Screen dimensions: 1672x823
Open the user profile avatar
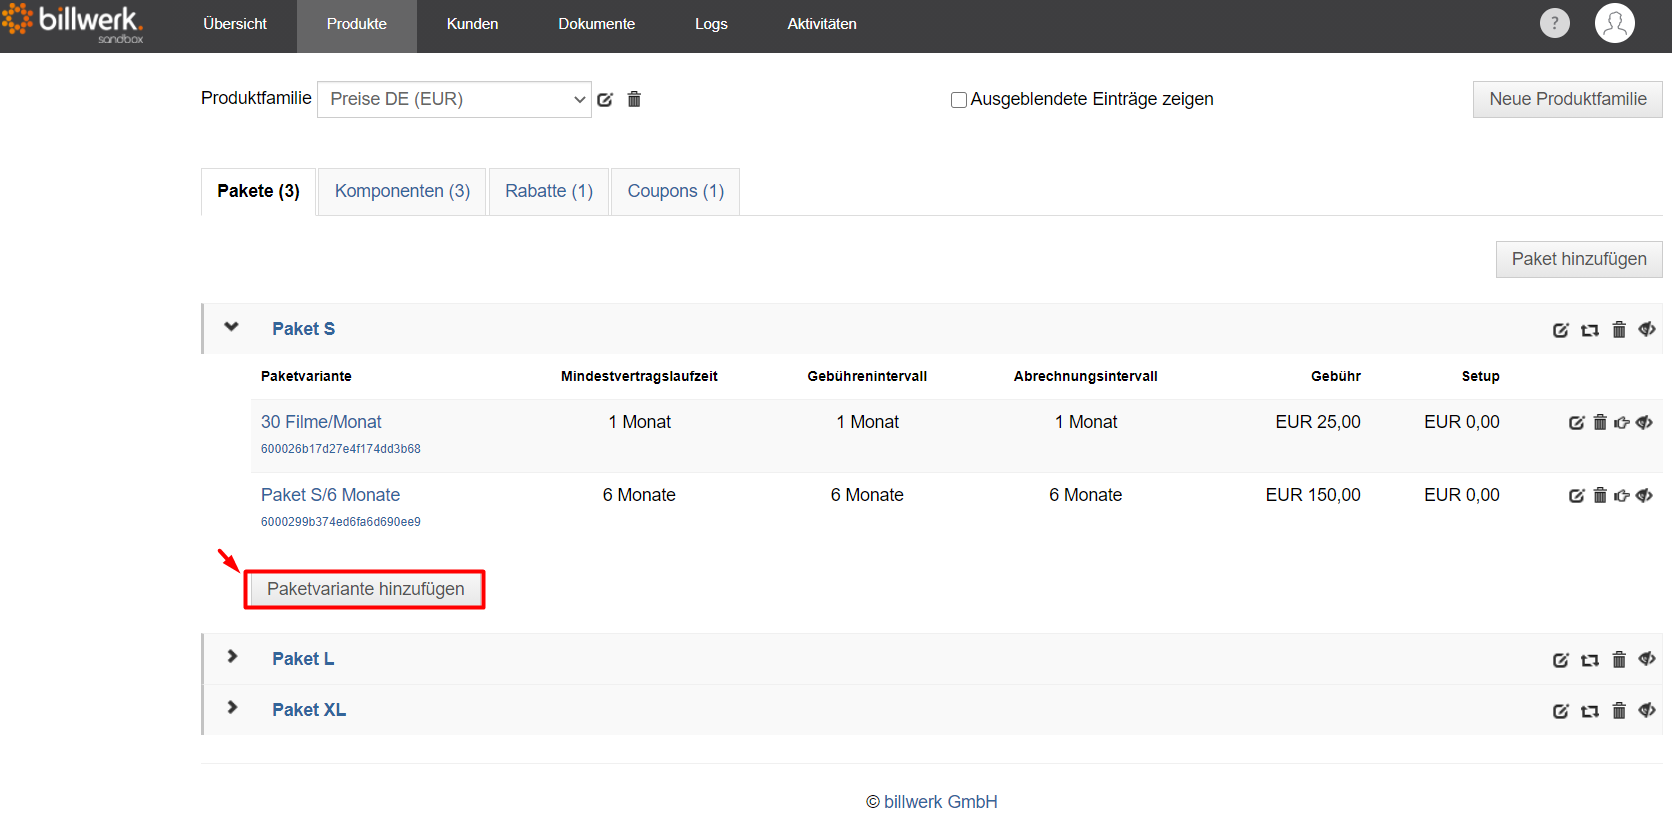tap(1614, 23)
